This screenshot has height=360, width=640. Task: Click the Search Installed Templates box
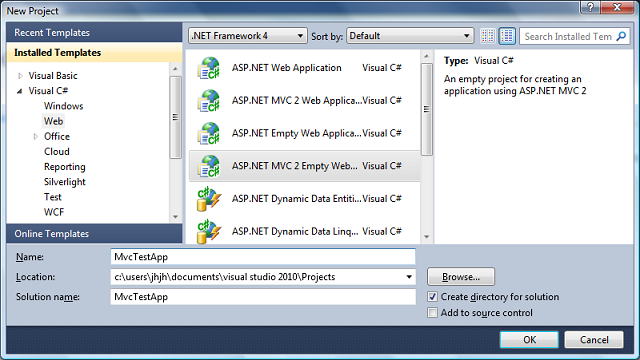pyautogui.click(x=575, y=36)
